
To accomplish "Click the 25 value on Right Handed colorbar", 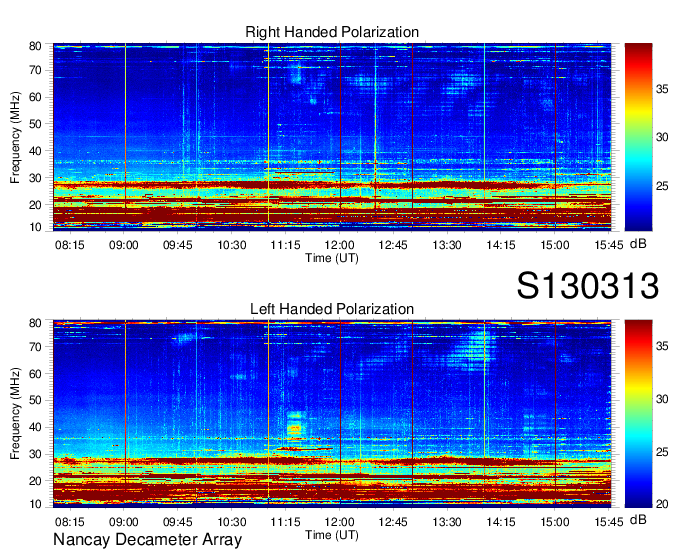I will pyautogui.click(x=662, y=186).
